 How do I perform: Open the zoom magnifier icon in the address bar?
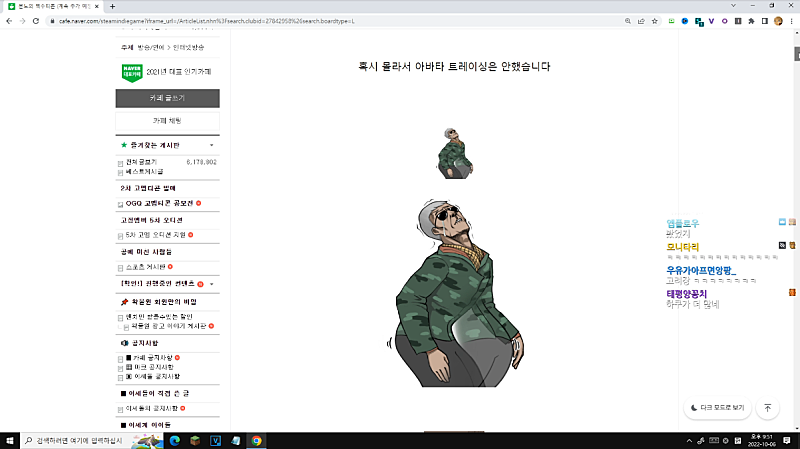click(628, 21)
